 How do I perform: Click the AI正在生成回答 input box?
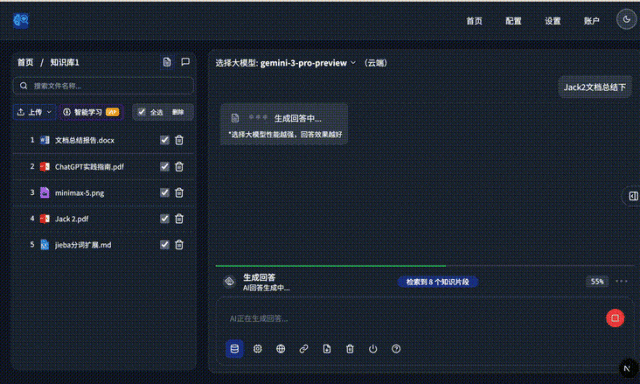(x=412, y=318)
